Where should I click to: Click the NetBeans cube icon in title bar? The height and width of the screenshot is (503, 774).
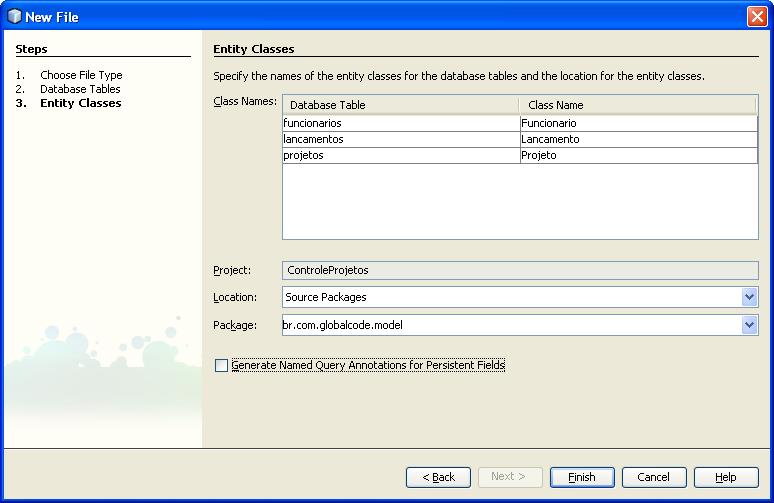(14, 16)
